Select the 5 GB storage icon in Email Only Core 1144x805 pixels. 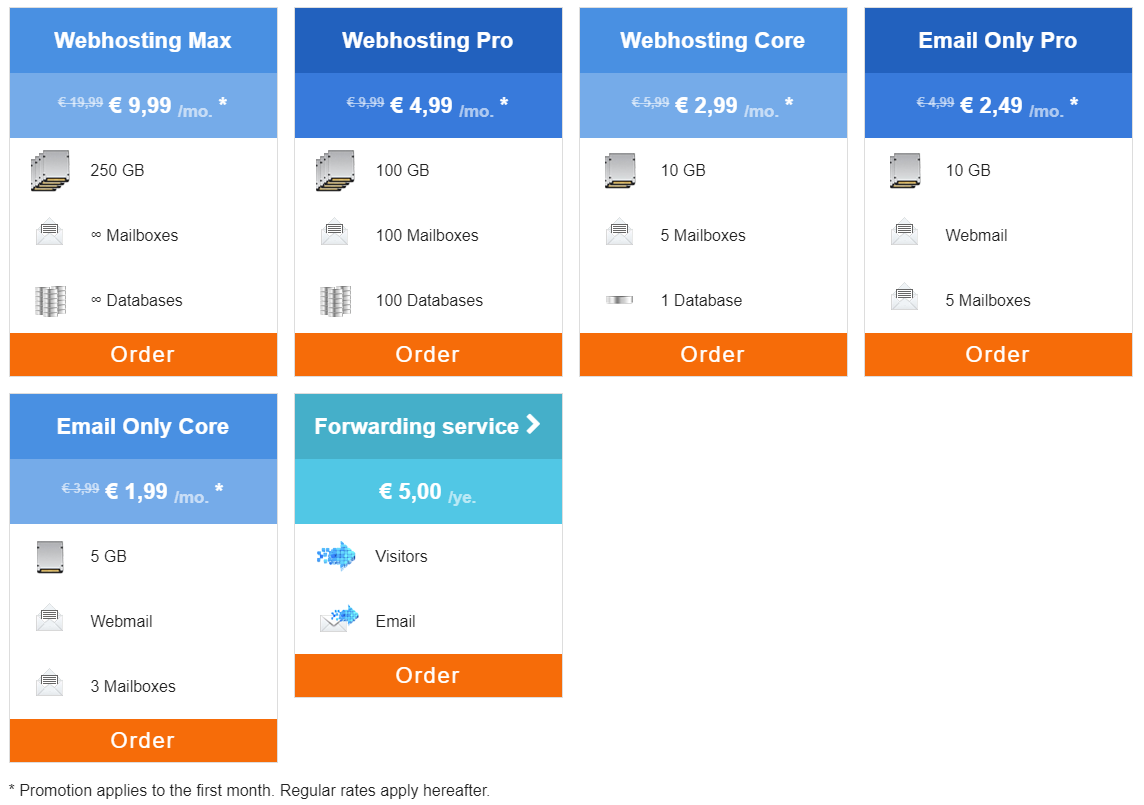pos(50,556)
